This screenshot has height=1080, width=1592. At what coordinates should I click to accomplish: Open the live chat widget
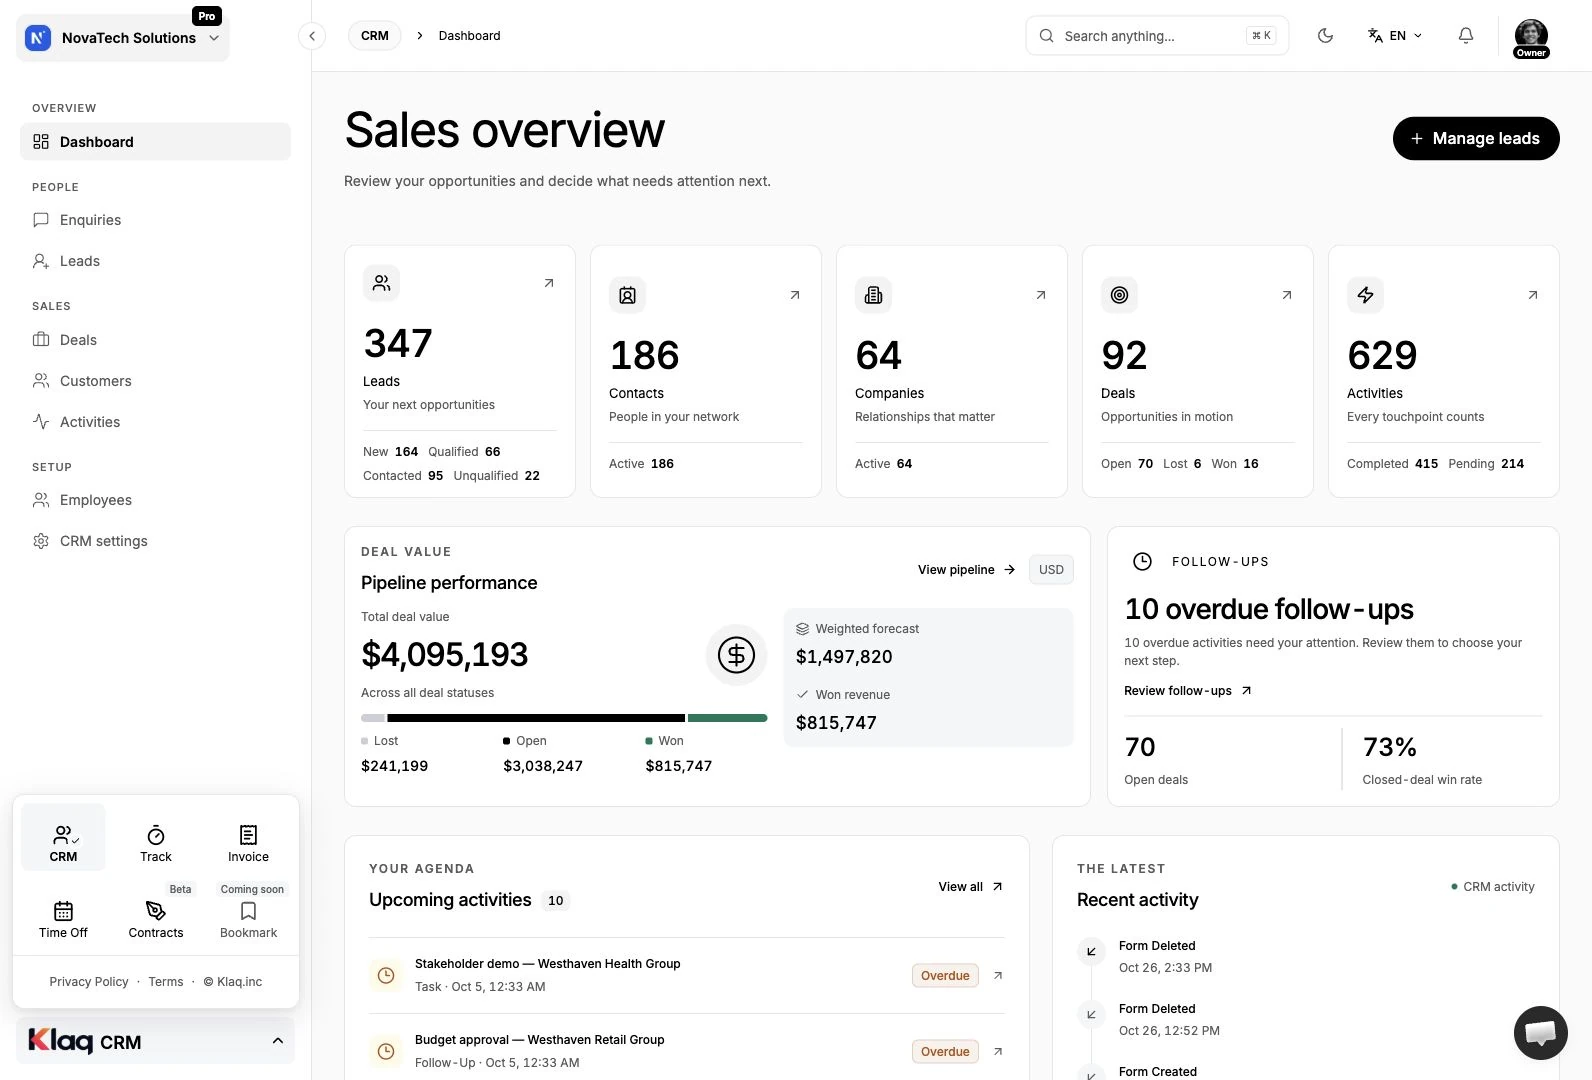[x=1540, y=1032]
